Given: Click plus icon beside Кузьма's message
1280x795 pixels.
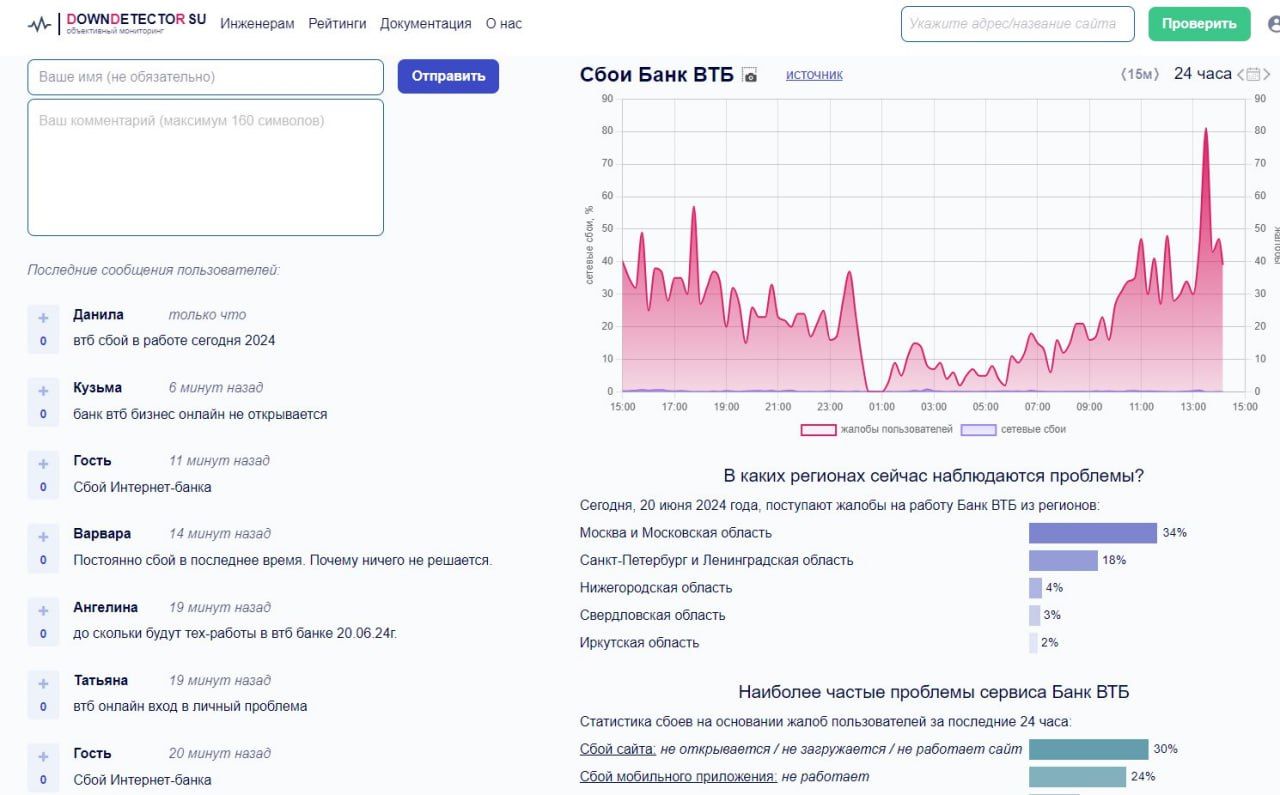Looking at the screenshot, I should click(43, 391).
